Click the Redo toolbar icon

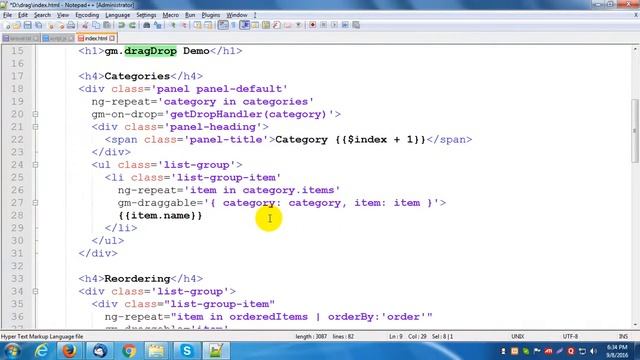132,25
